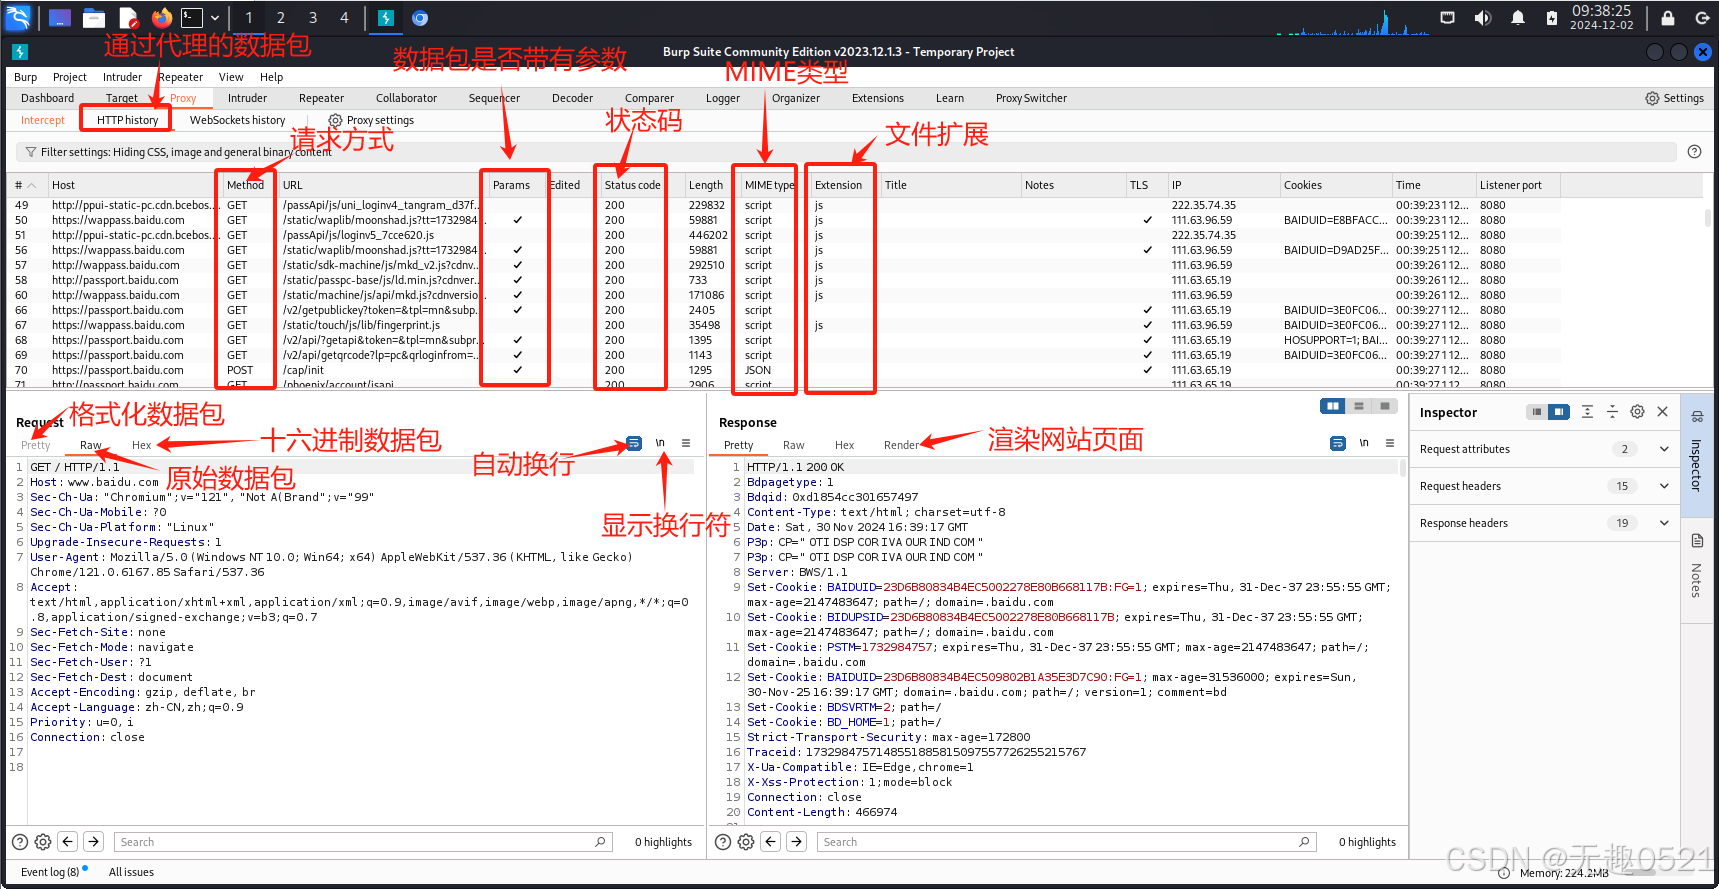Open filter settings bar

pyautogui.click(x=845, y=152)
